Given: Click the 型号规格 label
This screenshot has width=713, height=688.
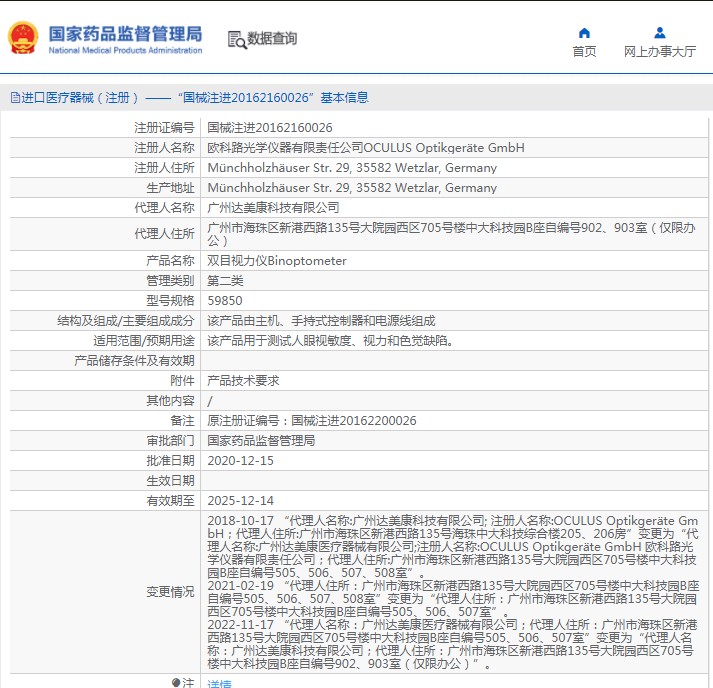Looking at the screenshot, I should (x=170, y=301).
